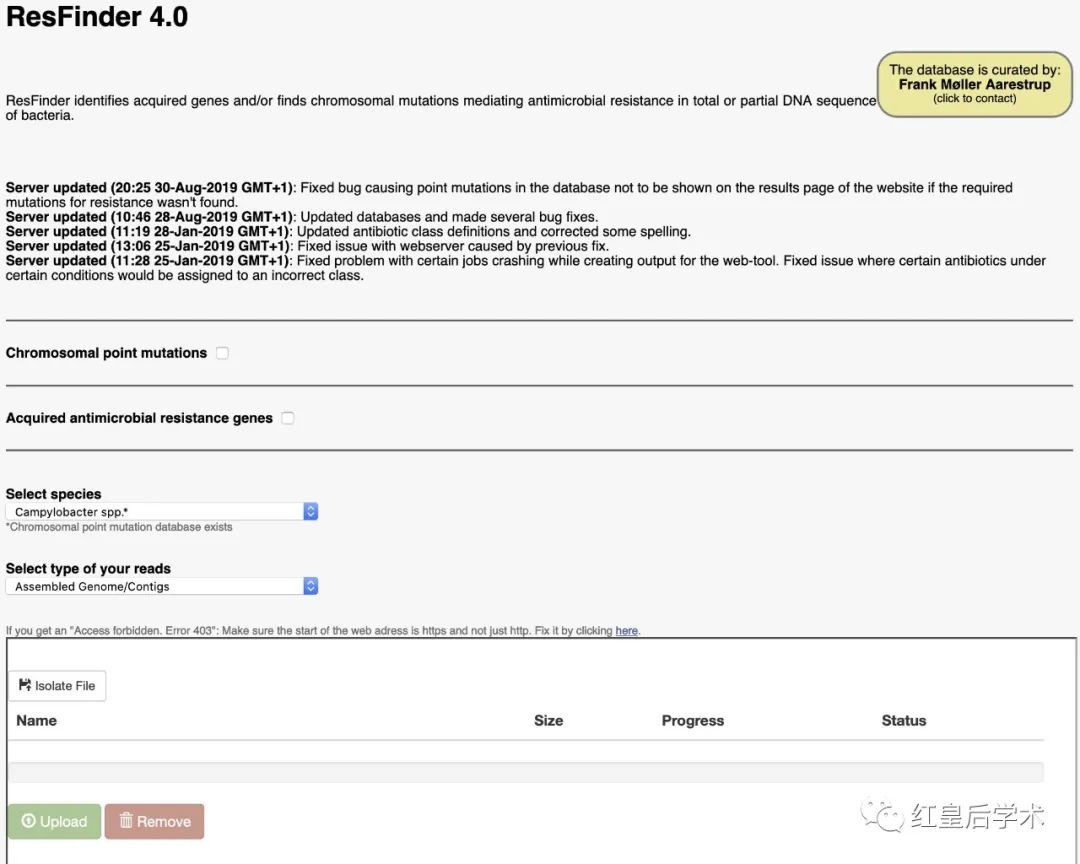Viewport: 1080px width, 864px height.
Task: Click the Status column header
Action: (x=904, y=720)
